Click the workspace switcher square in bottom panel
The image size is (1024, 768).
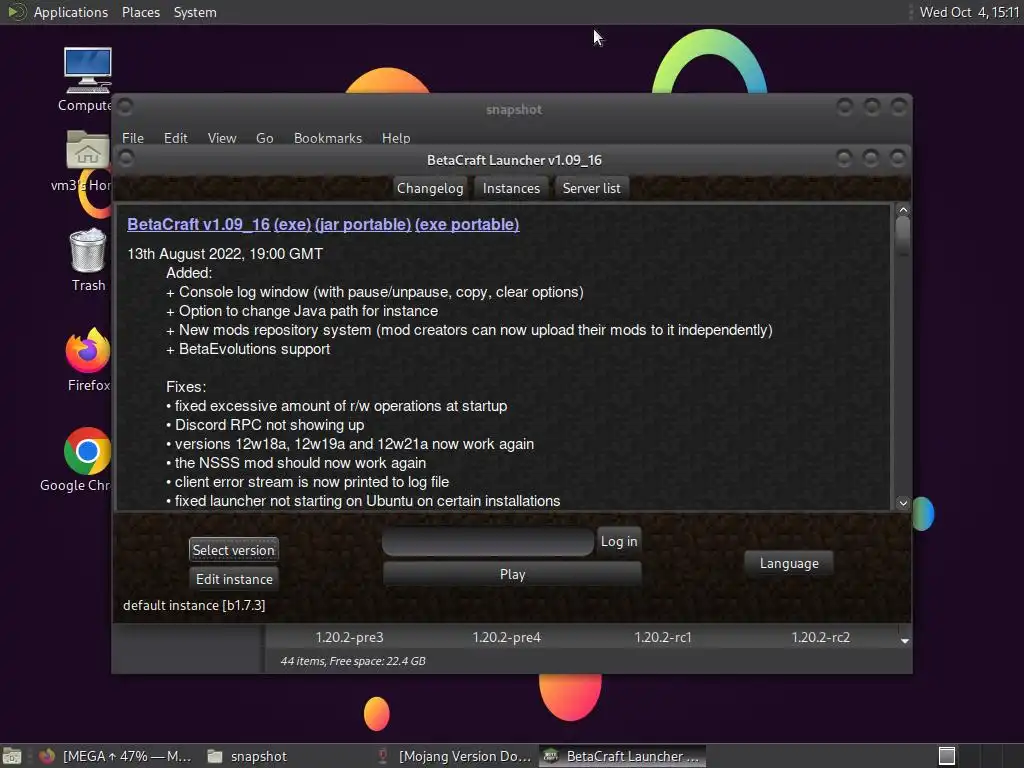tap(947, 756)
